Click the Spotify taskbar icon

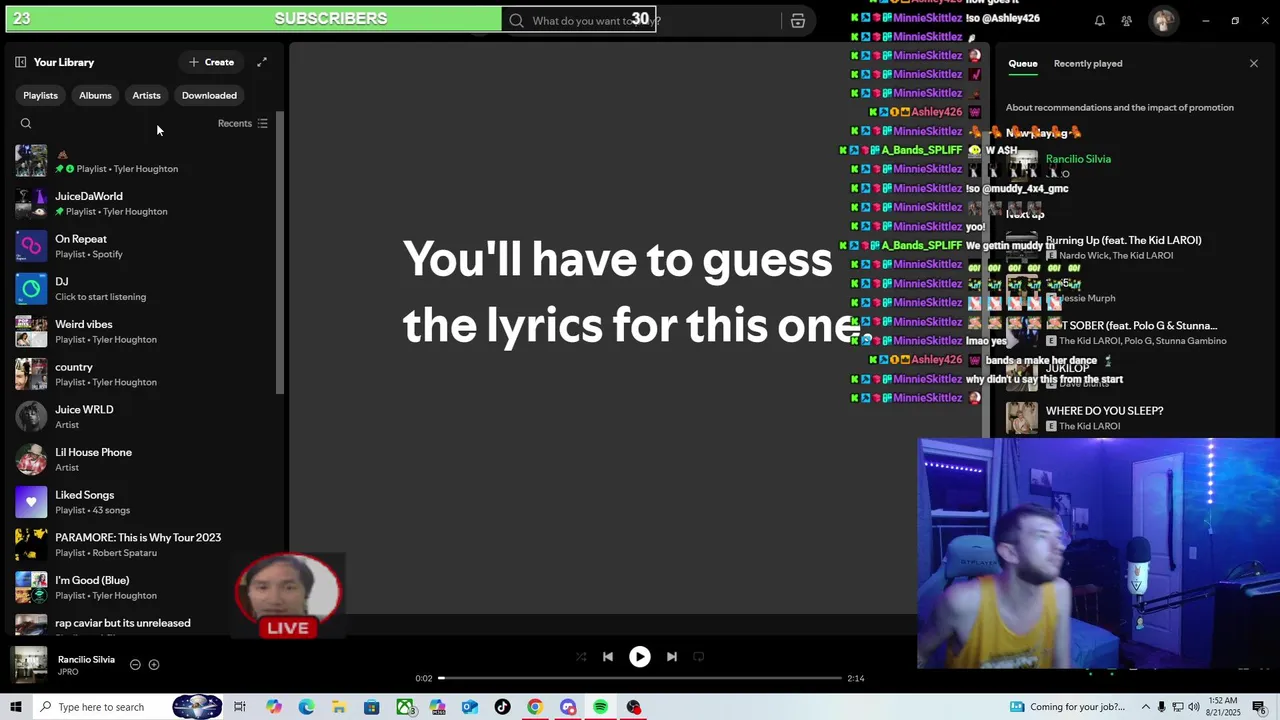coord(600,707)
